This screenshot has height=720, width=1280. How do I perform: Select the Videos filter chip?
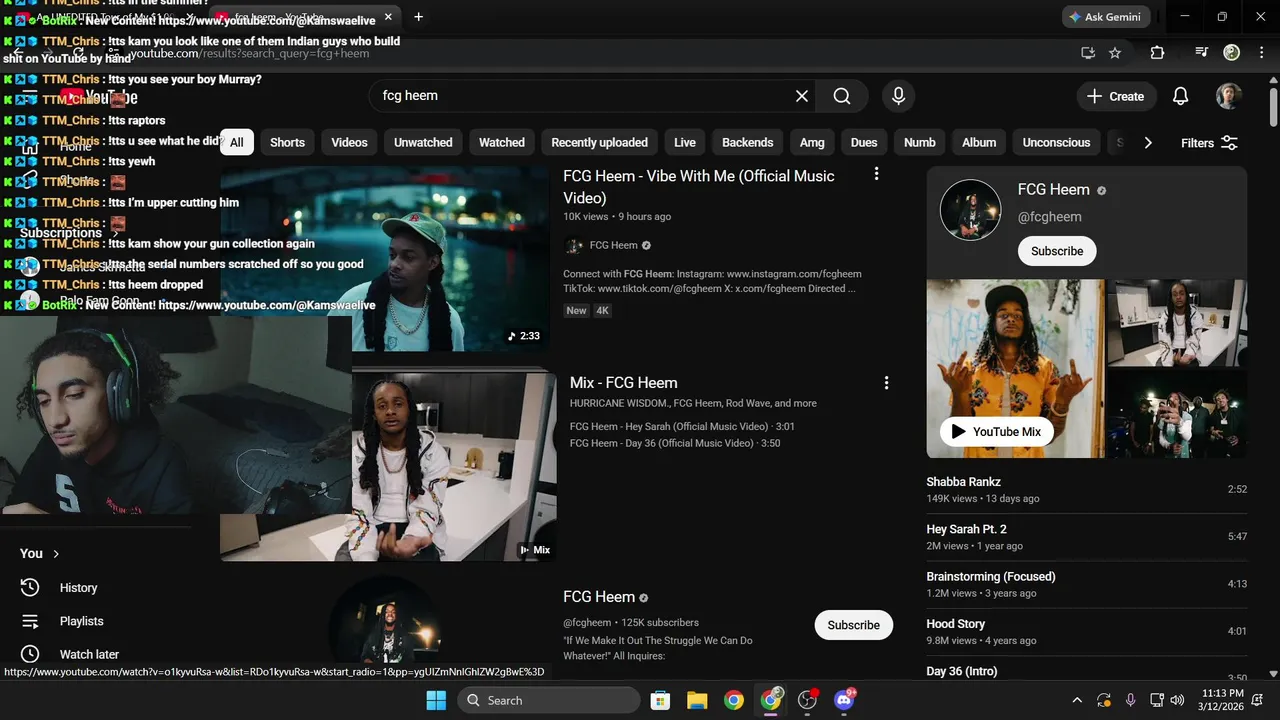pos(349,142)
